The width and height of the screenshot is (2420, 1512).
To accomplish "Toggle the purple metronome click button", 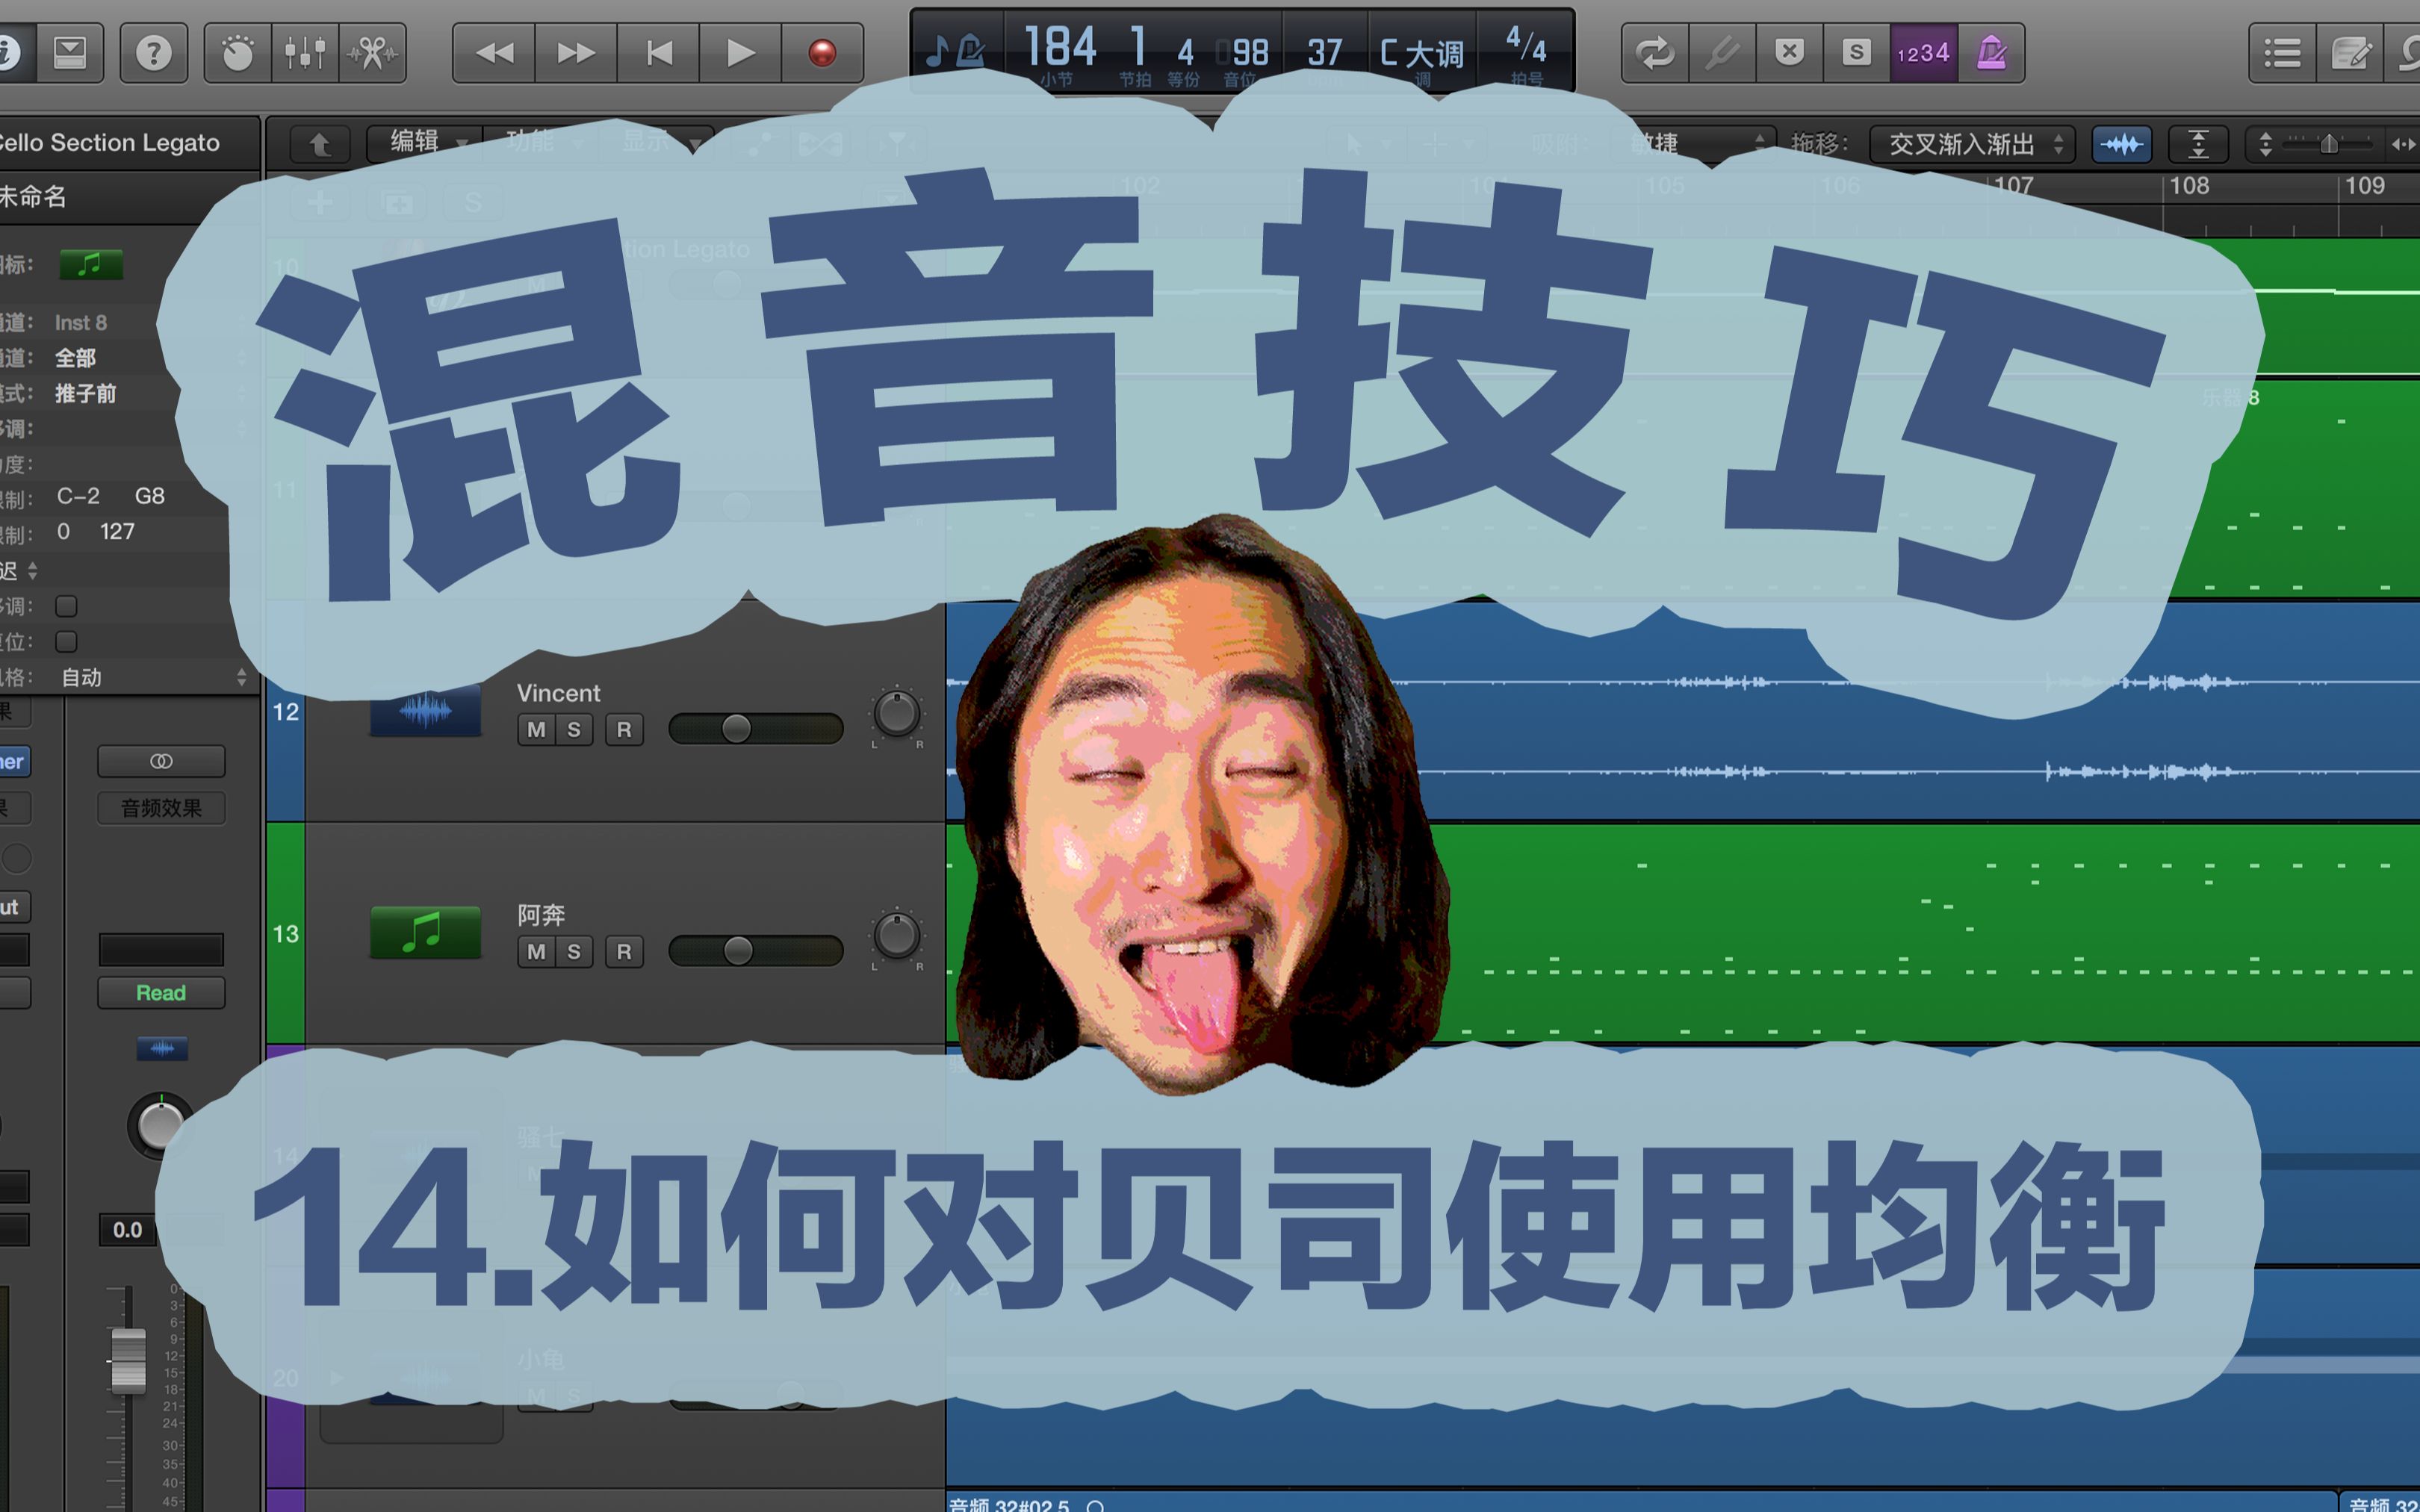I will (x=1991, y=52).
